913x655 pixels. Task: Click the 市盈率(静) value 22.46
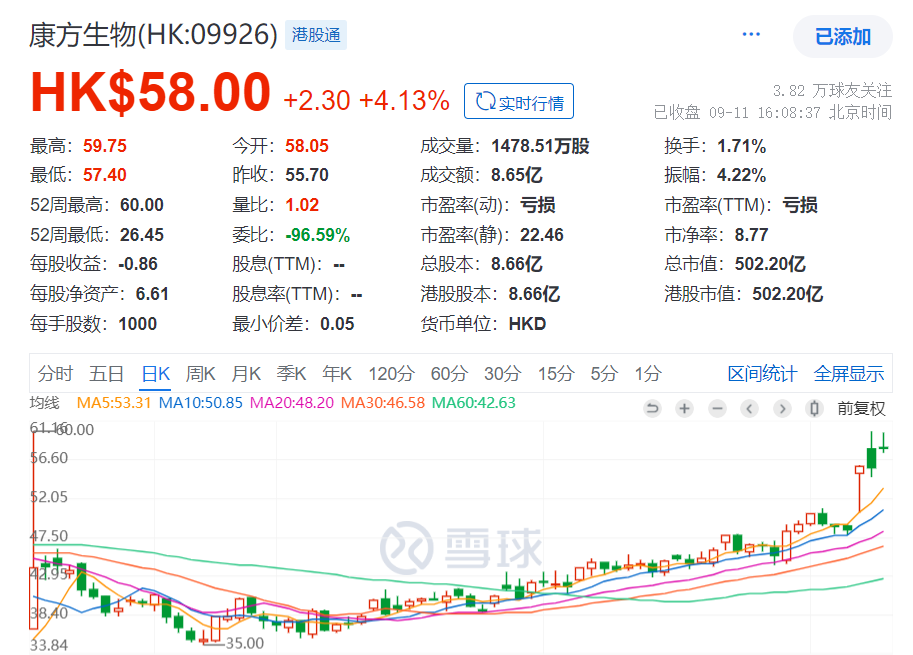542,235
